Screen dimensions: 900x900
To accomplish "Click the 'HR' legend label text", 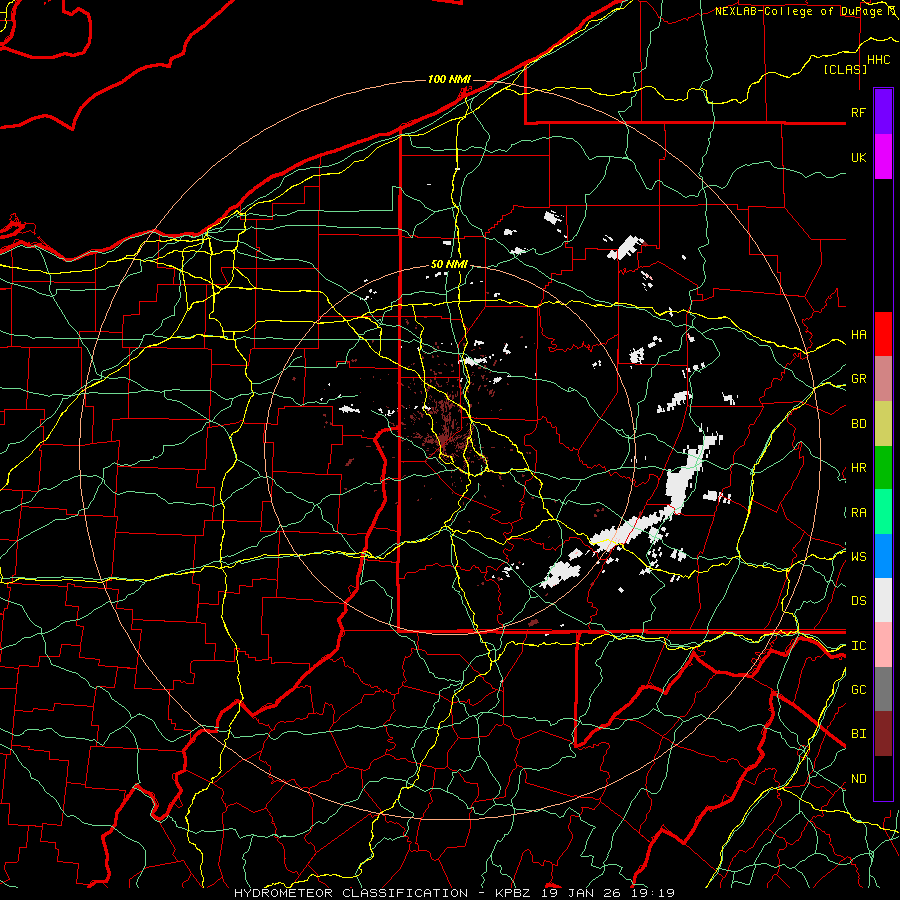I will pos(858,468).
